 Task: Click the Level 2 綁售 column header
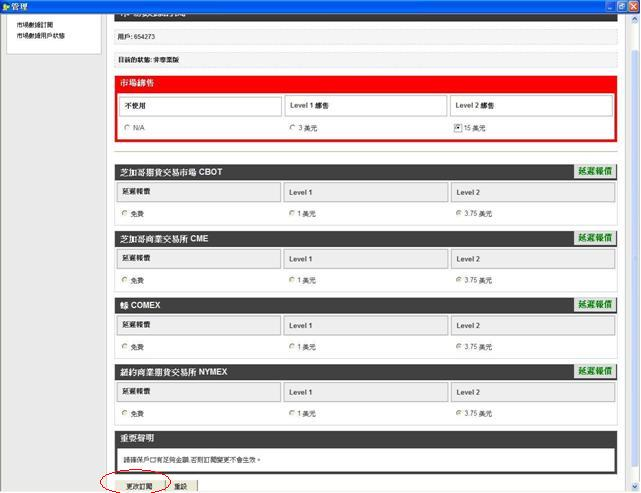tap(531, 105)
